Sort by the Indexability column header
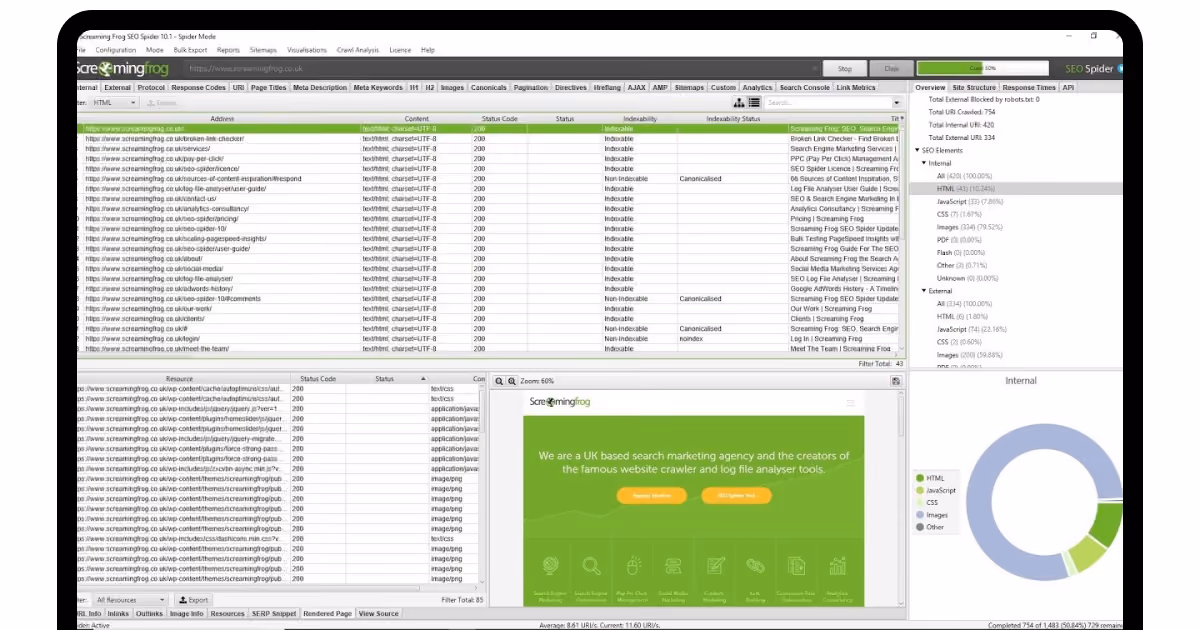 tap(639, 119)
